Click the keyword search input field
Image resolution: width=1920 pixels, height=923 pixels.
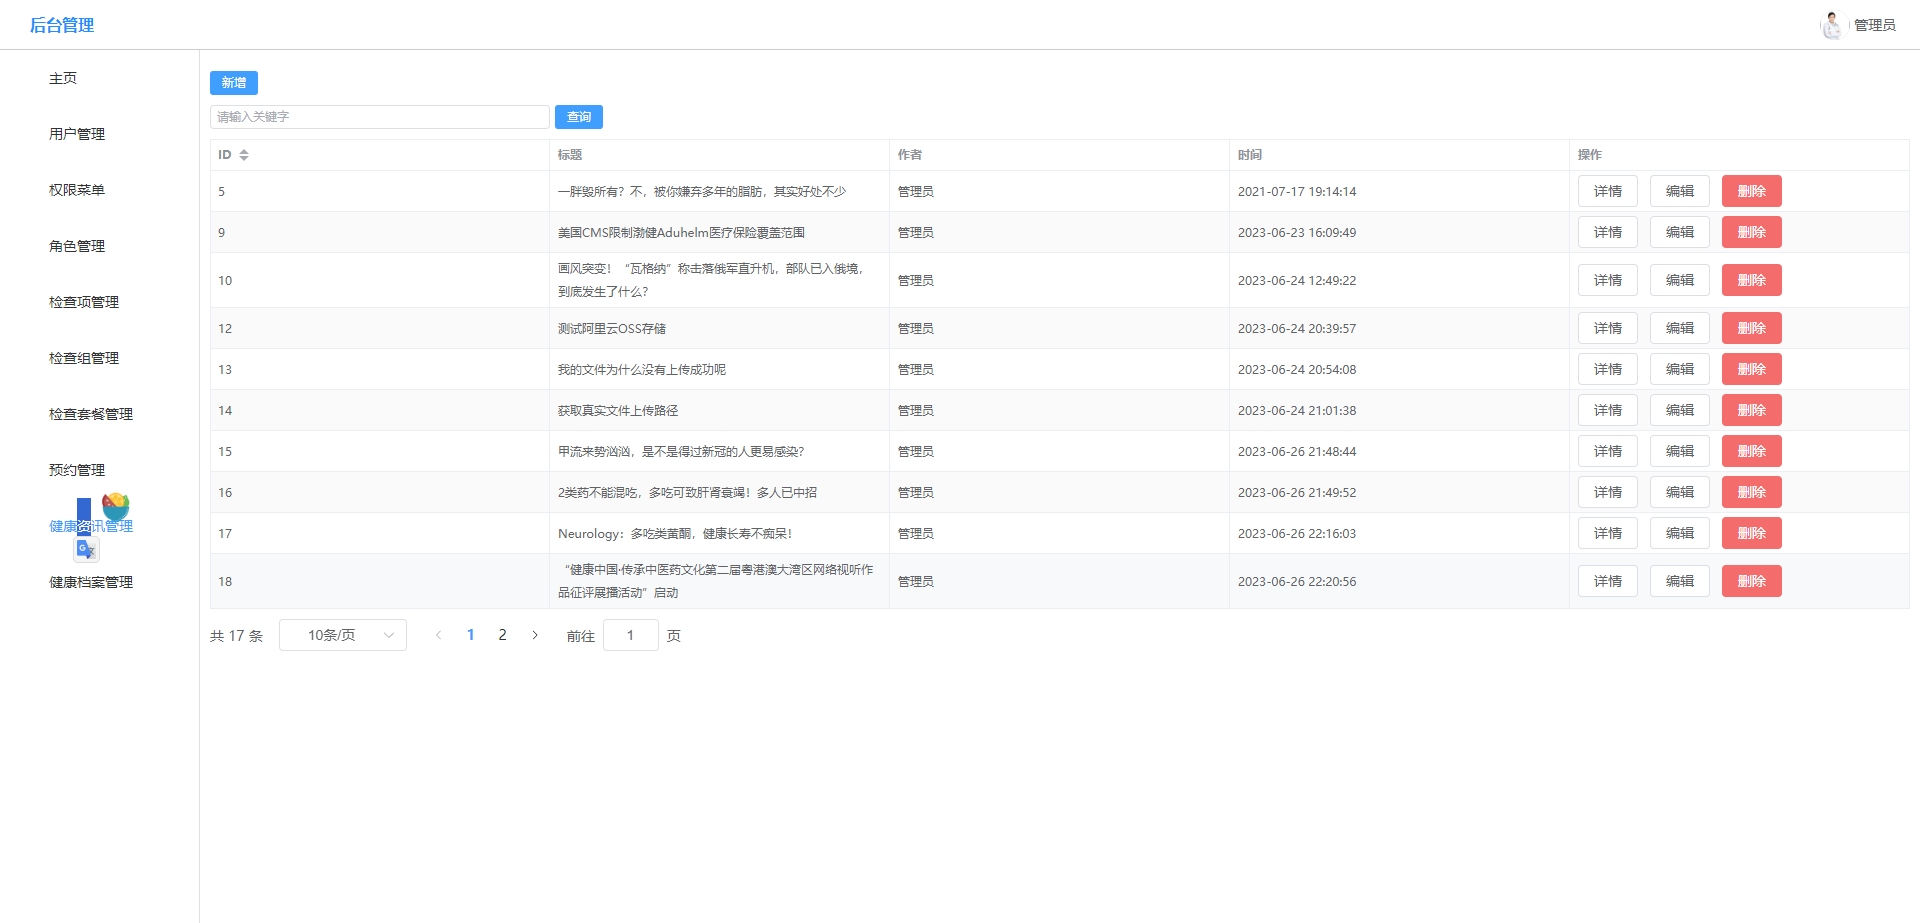380,117
